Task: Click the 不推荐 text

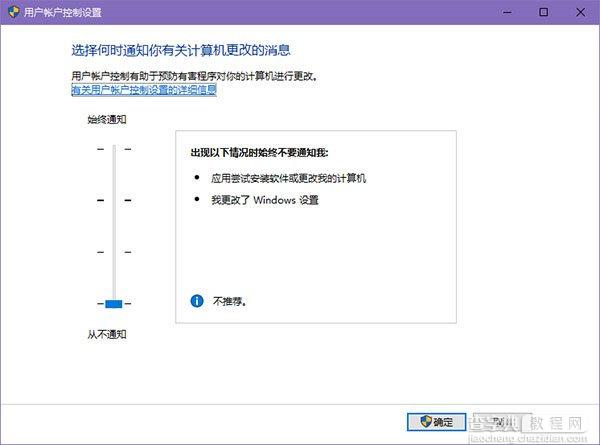Action: click(230, 302)
